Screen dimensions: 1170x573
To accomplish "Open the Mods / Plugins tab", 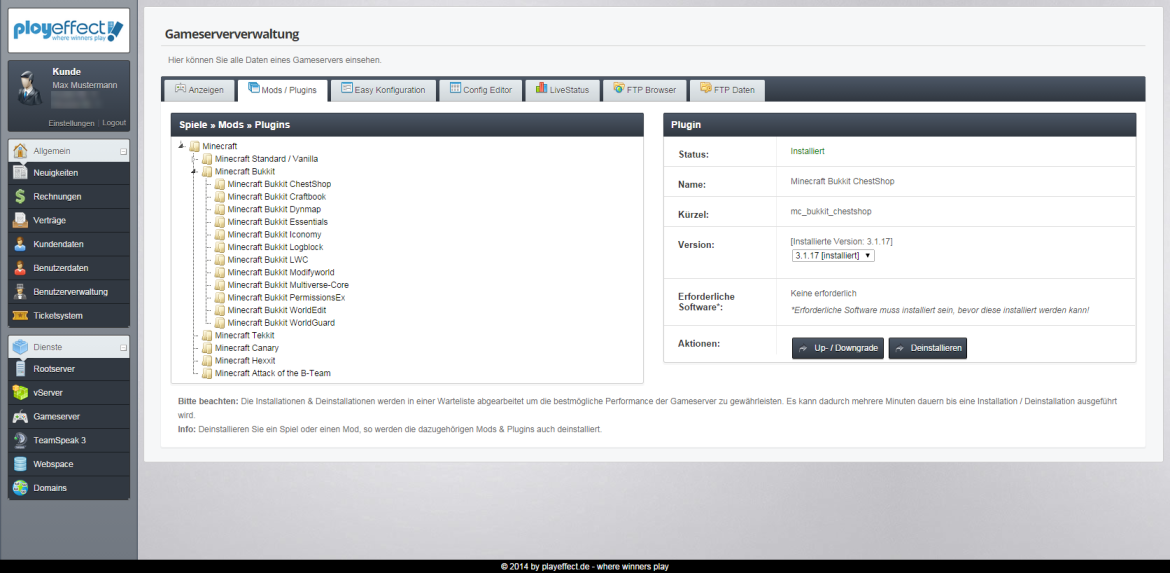I will pyautogui.click(x=282, y=90).
